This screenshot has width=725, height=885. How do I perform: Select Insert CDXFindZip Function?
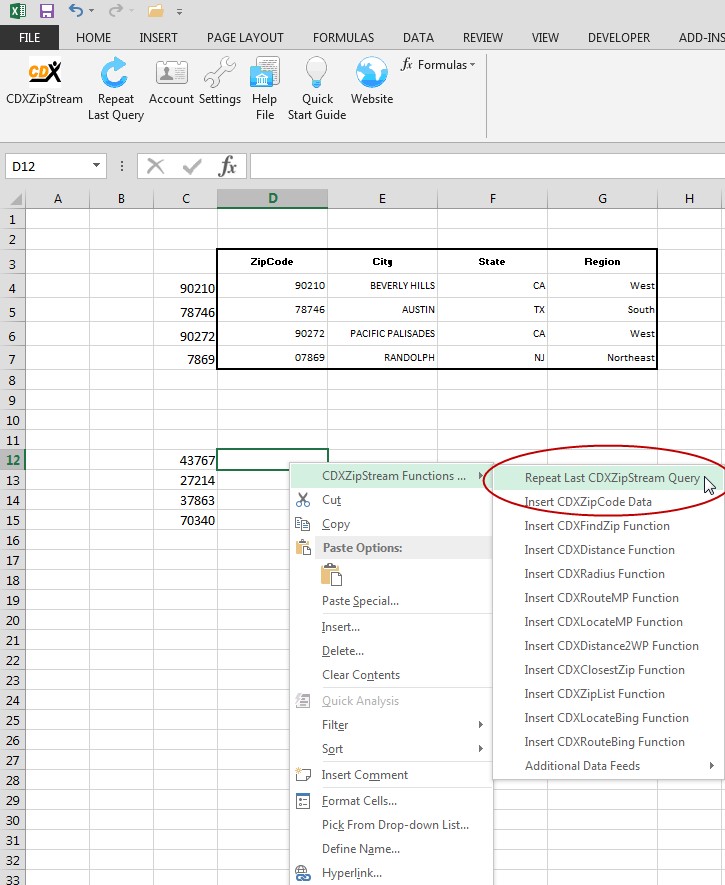coord(608,526)
